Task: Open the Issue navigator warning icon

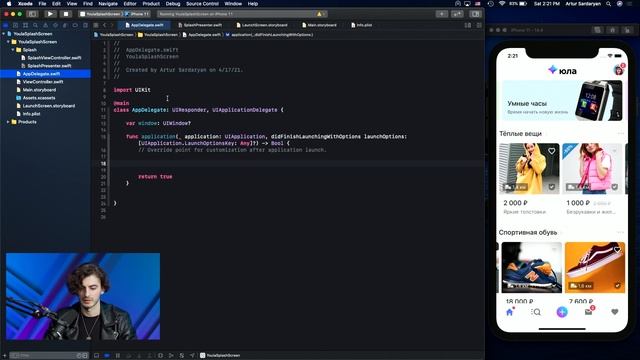Action: click(45, 25)
